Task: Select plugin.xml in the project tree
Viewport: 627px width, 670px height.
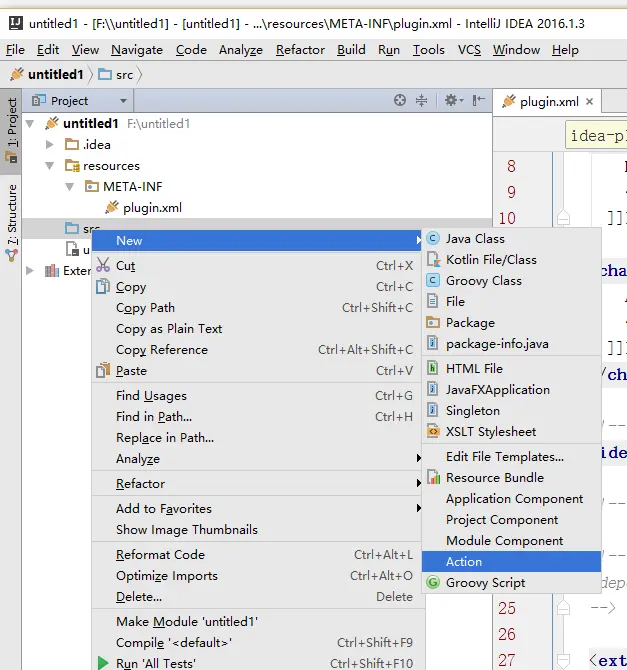Action: pyautogui.click(x=151, y=208)
